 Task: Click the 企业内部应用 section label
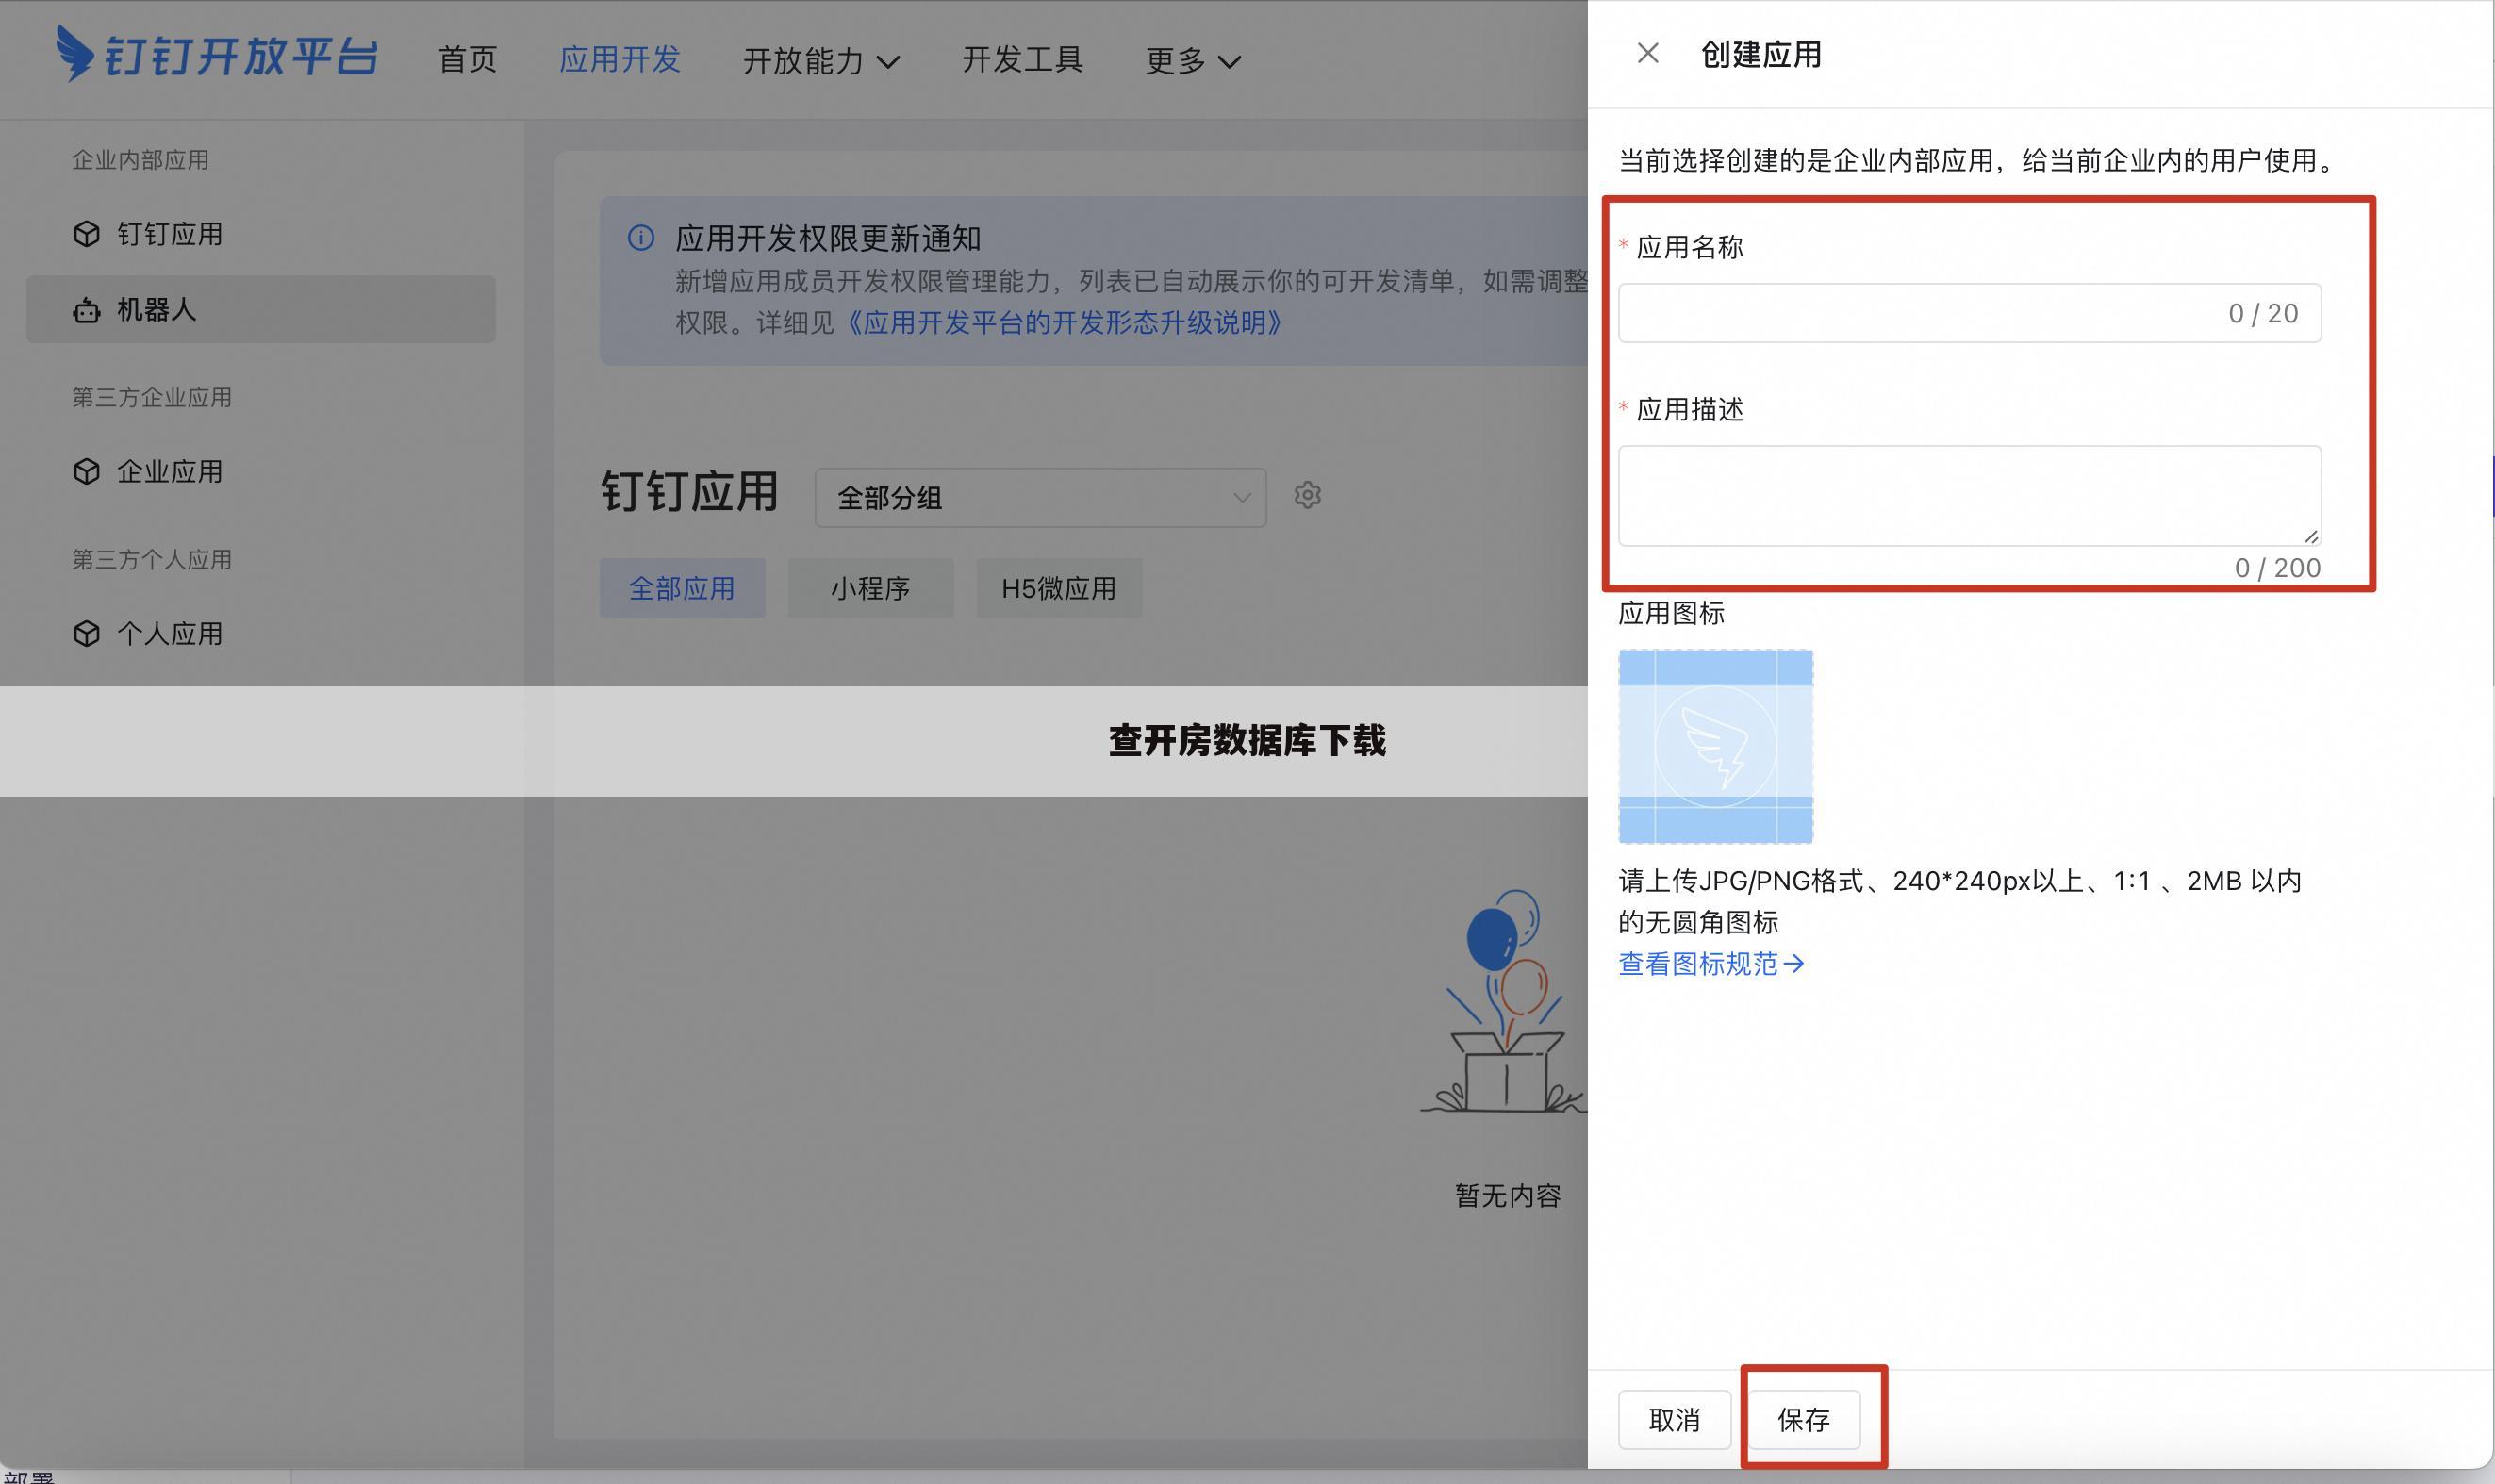tap(140, 160)
